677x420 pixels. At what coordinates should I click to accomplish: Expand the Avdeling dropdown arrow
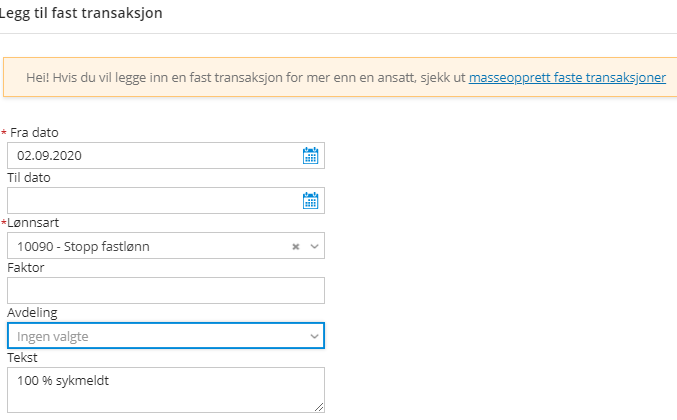coord(314,336)
